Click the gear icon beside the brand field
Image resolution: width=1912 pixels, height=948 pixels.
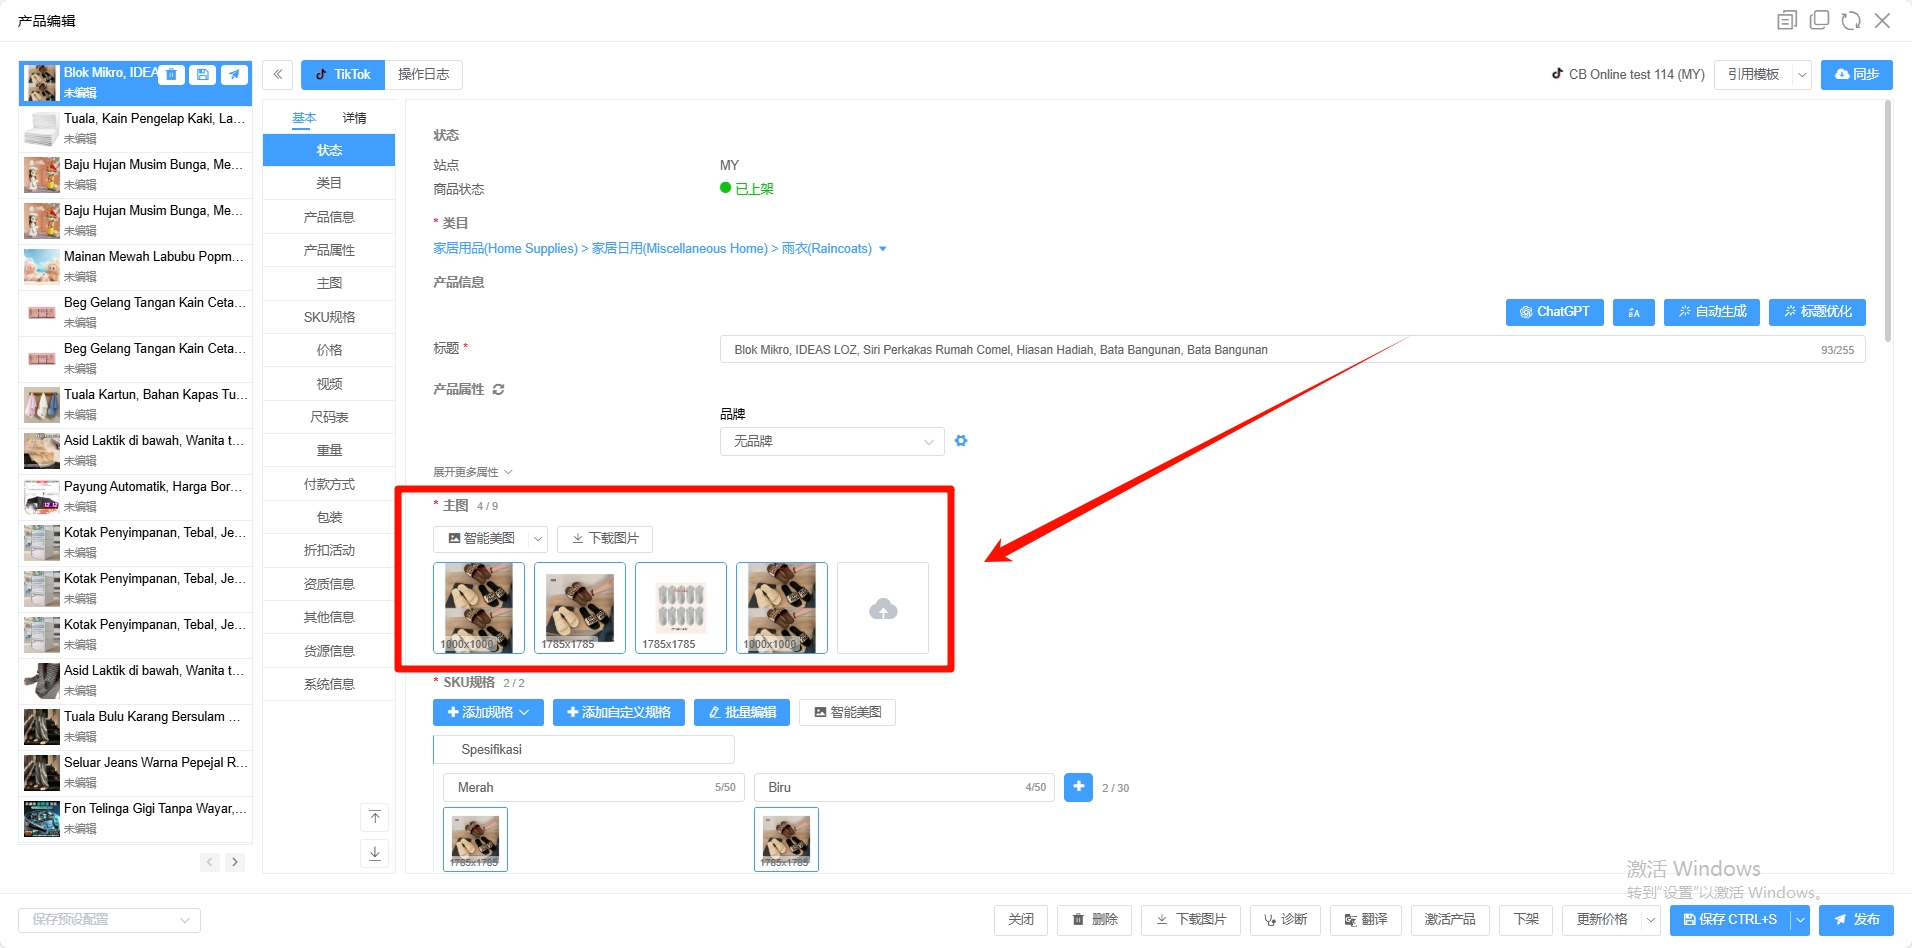961,441
